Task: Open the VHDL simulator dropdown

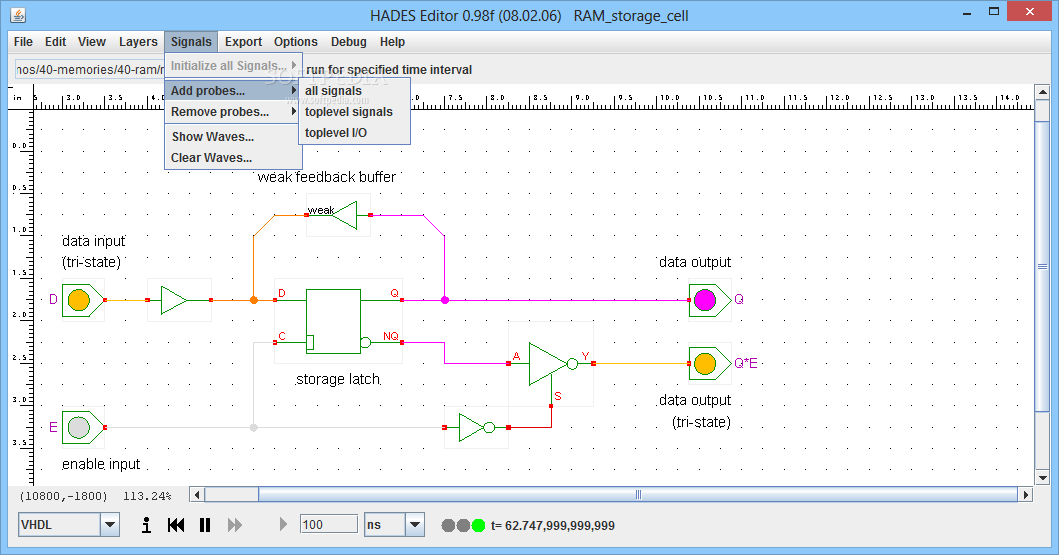Action: [x=109, y=525]
